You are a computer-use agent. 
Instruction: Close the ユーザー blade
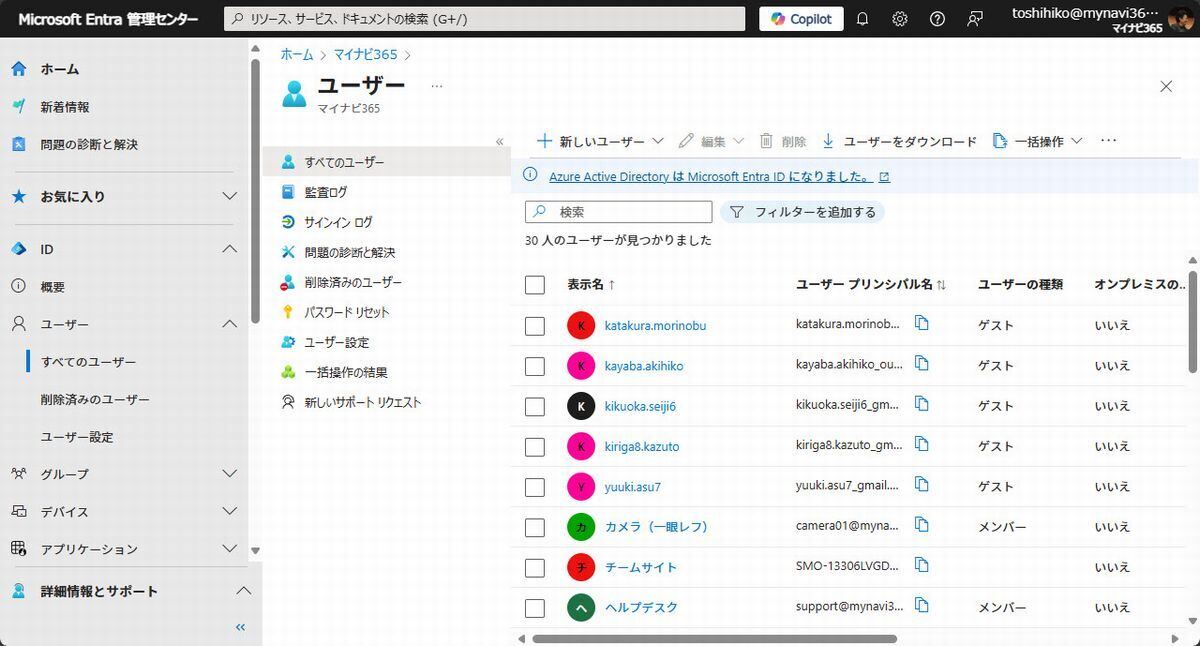coord(1166,86)
